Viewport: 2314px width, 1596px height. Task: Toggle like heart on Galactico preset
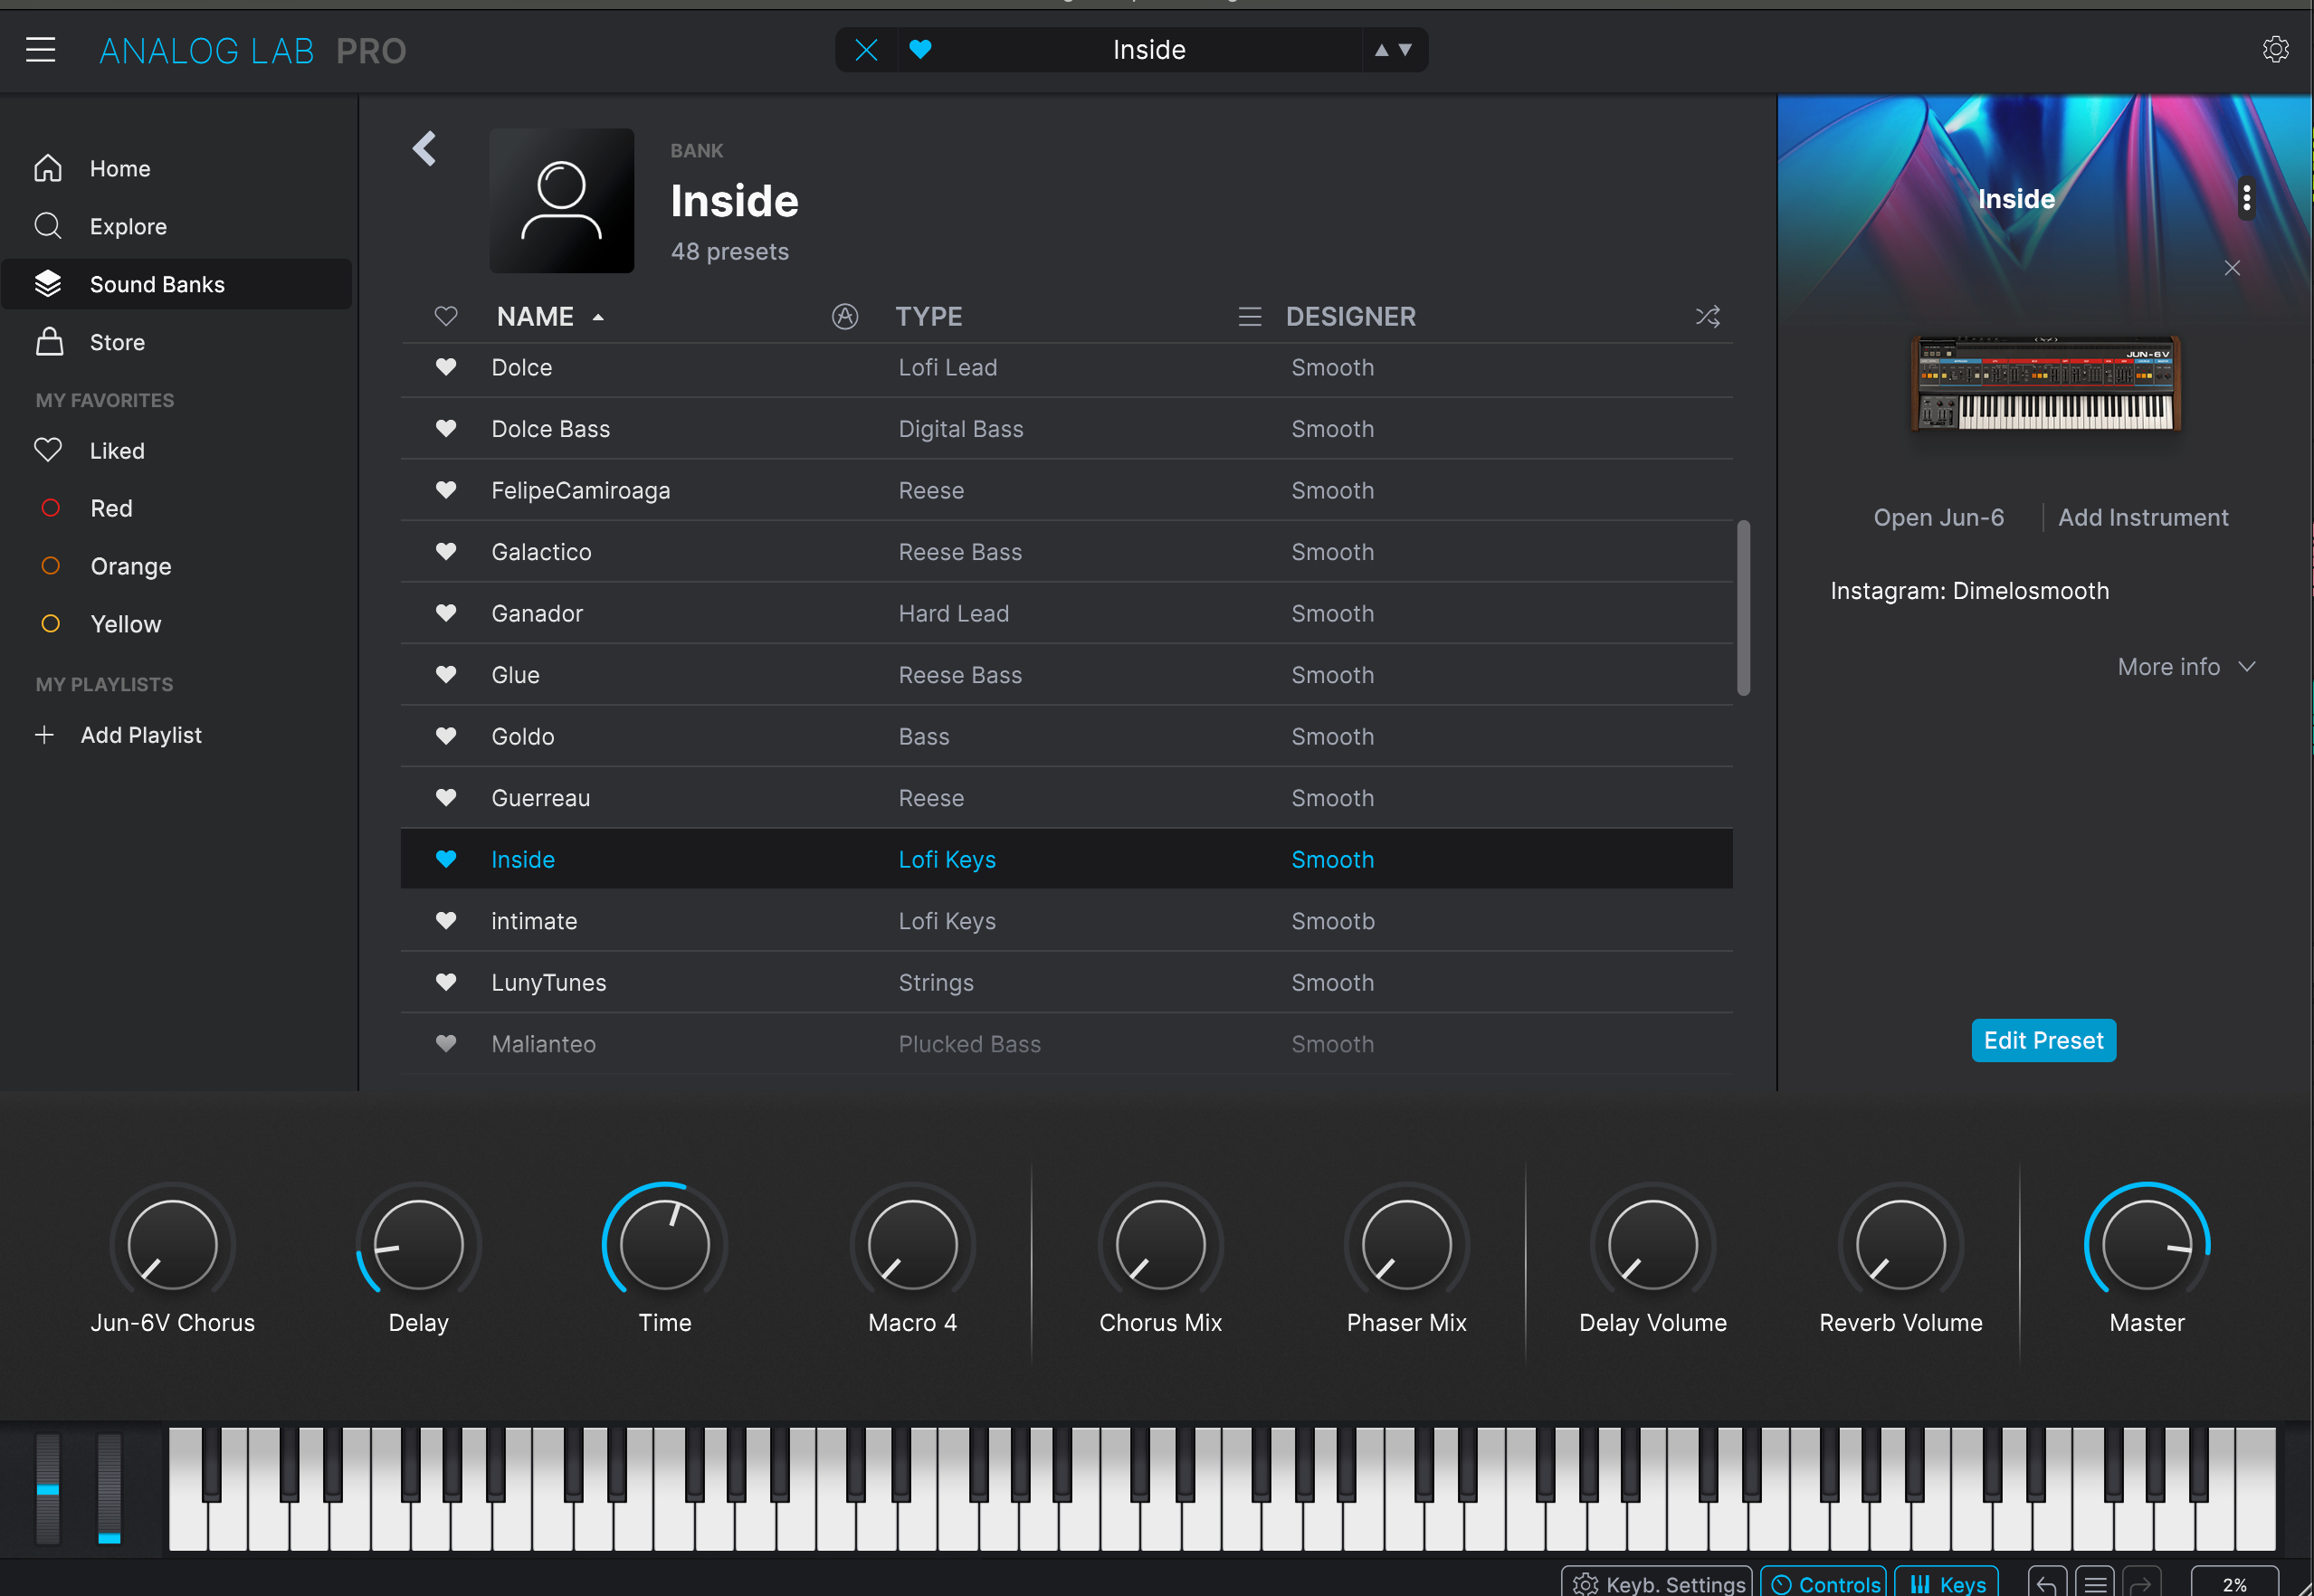(x=446, y=552)
